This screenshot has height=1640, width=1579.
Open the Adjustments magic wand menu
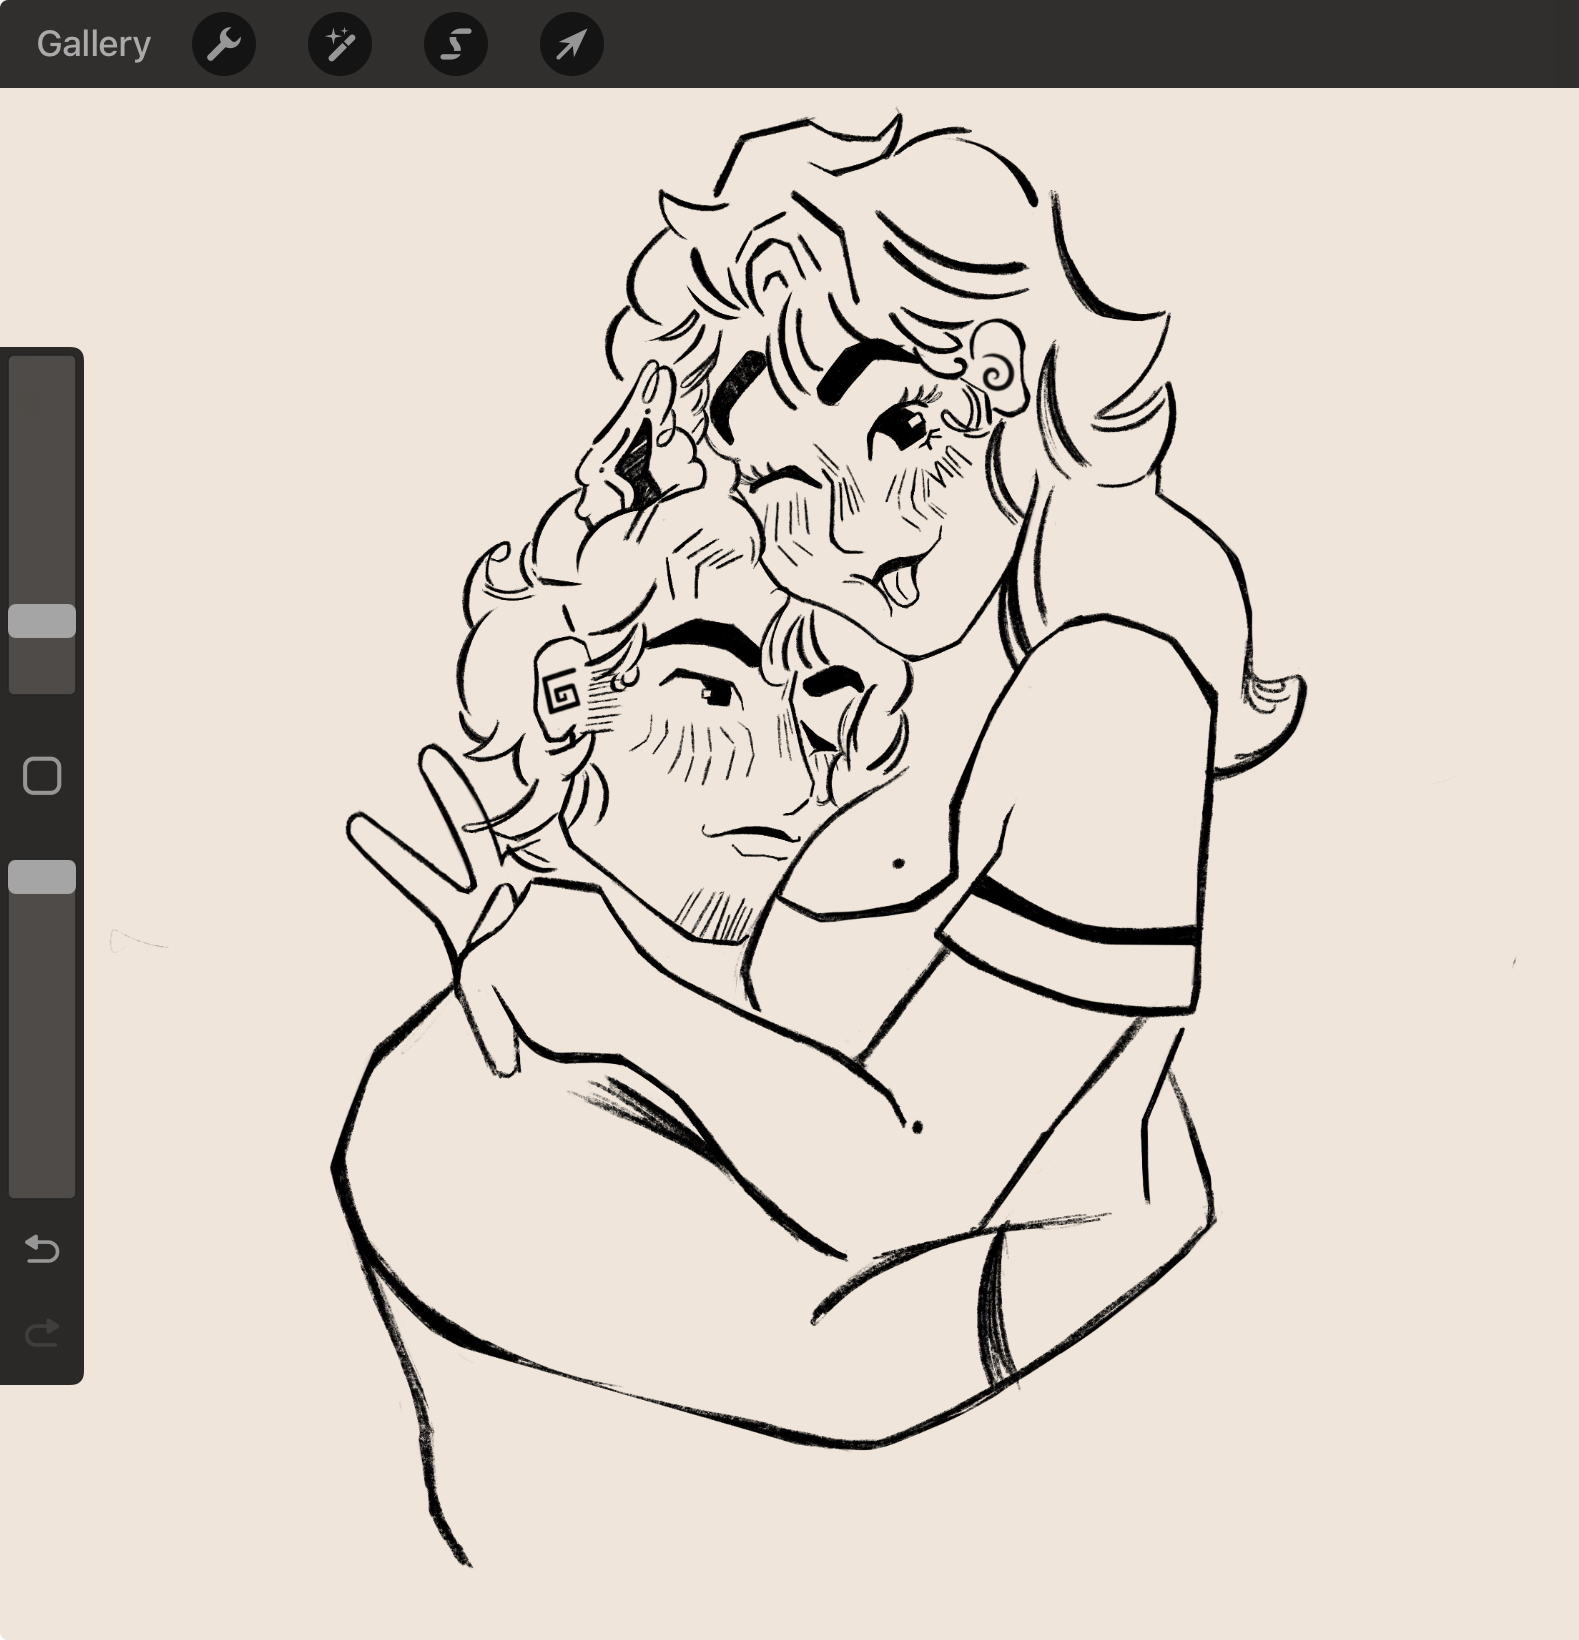click(340, 44)
